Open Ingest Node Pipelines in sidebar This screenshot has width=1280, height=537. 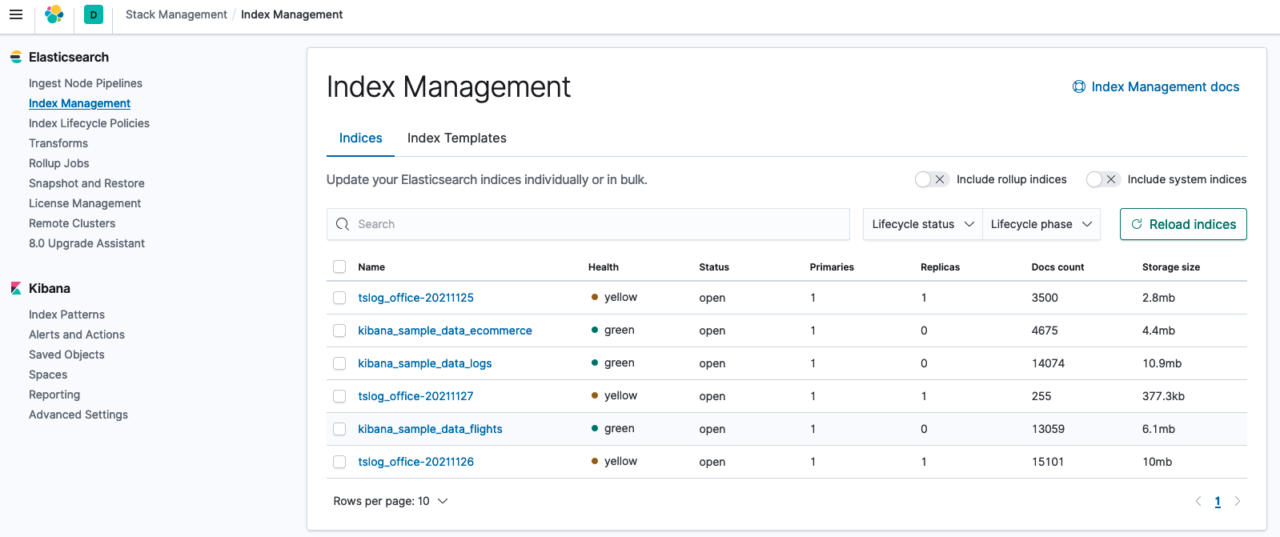(86, 83)
